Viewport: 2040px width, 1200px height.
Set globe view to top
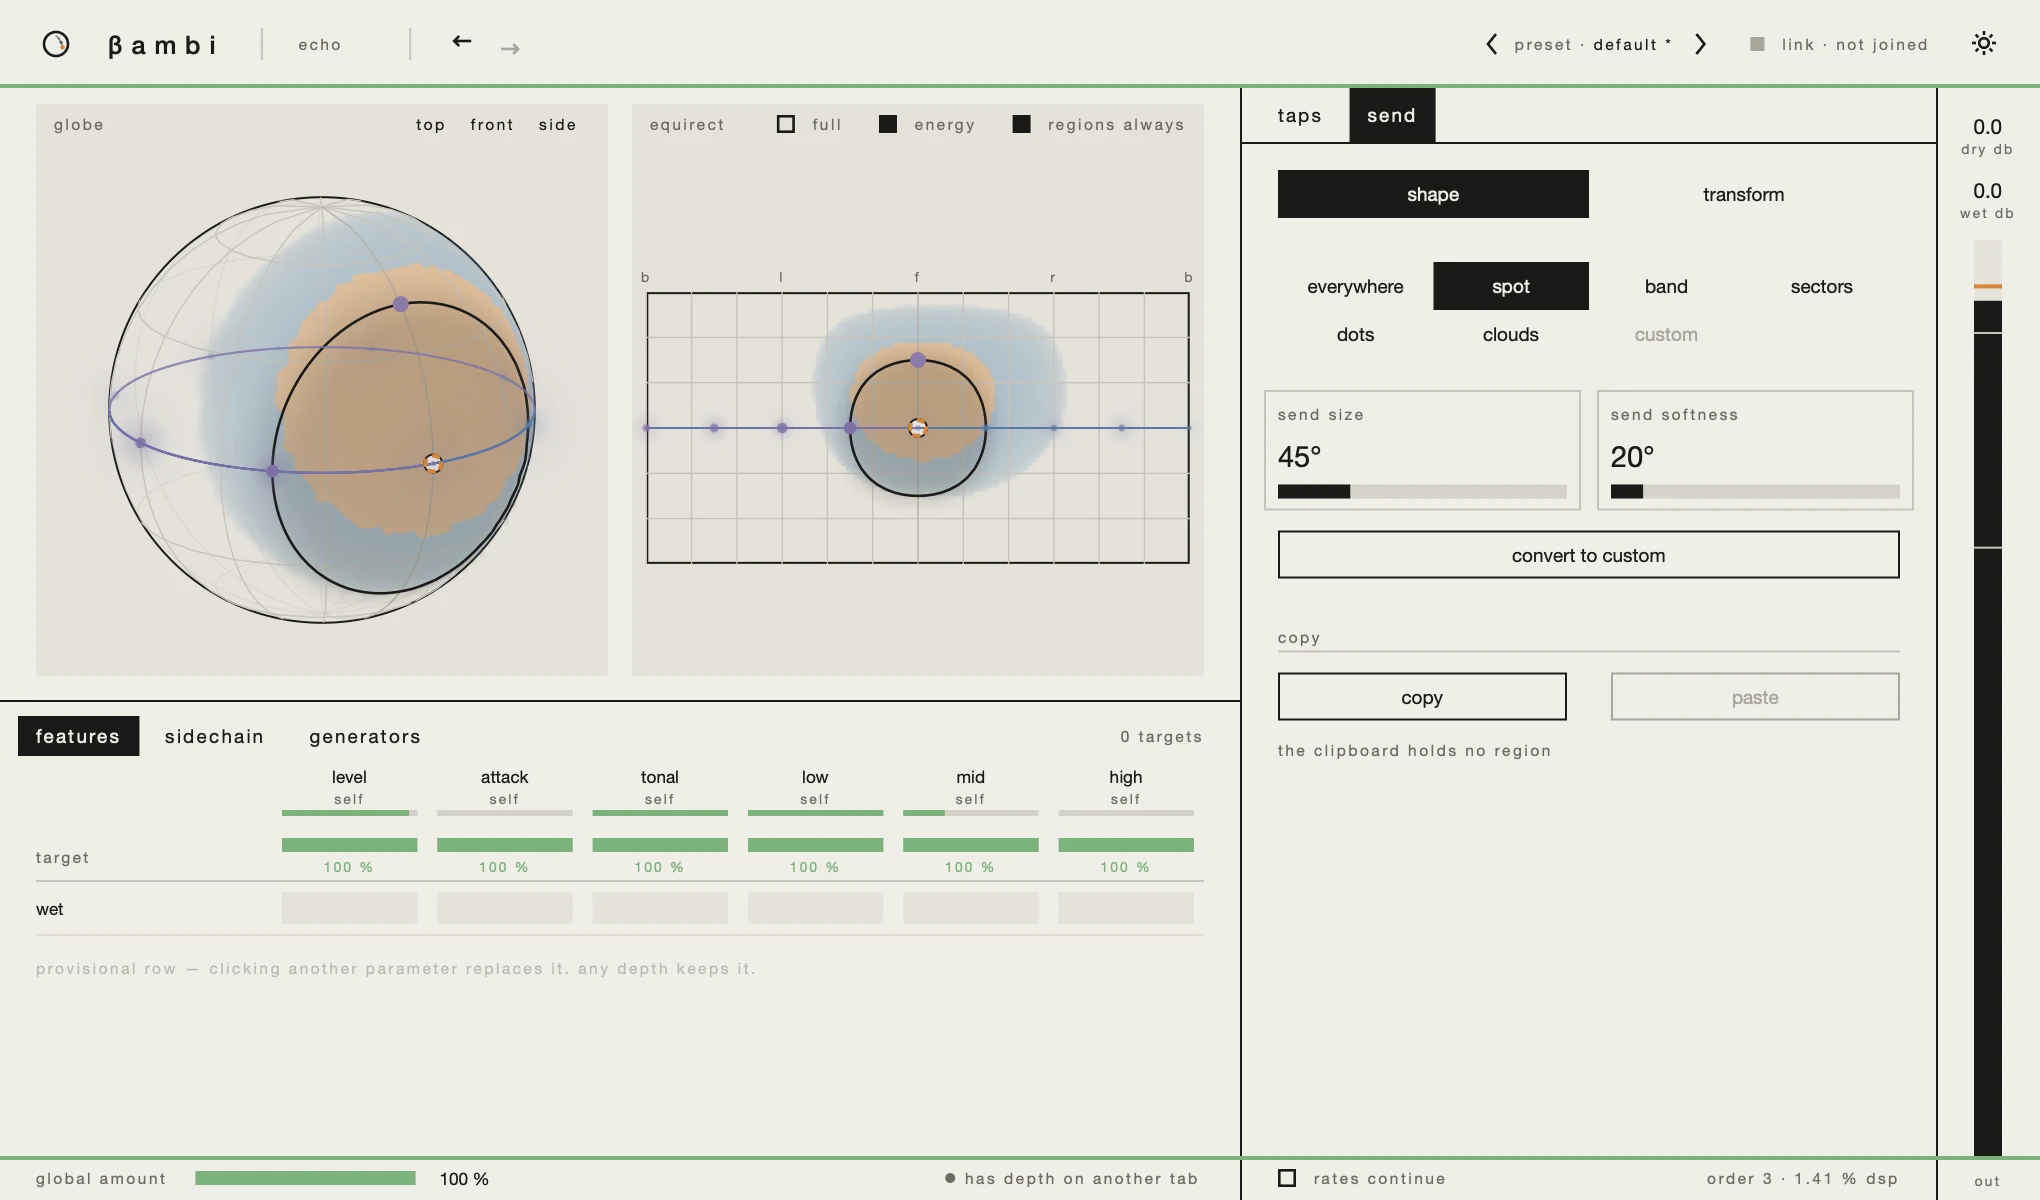click(x=430, y=125)
